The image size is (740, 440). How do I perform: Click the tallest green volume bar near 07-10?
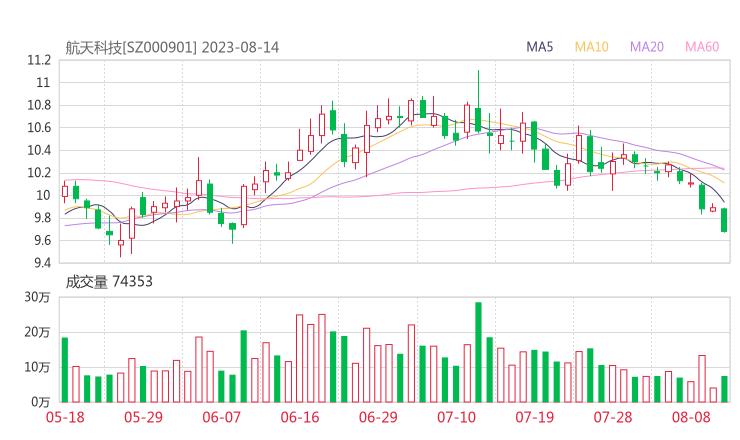[x=478, y=352]
